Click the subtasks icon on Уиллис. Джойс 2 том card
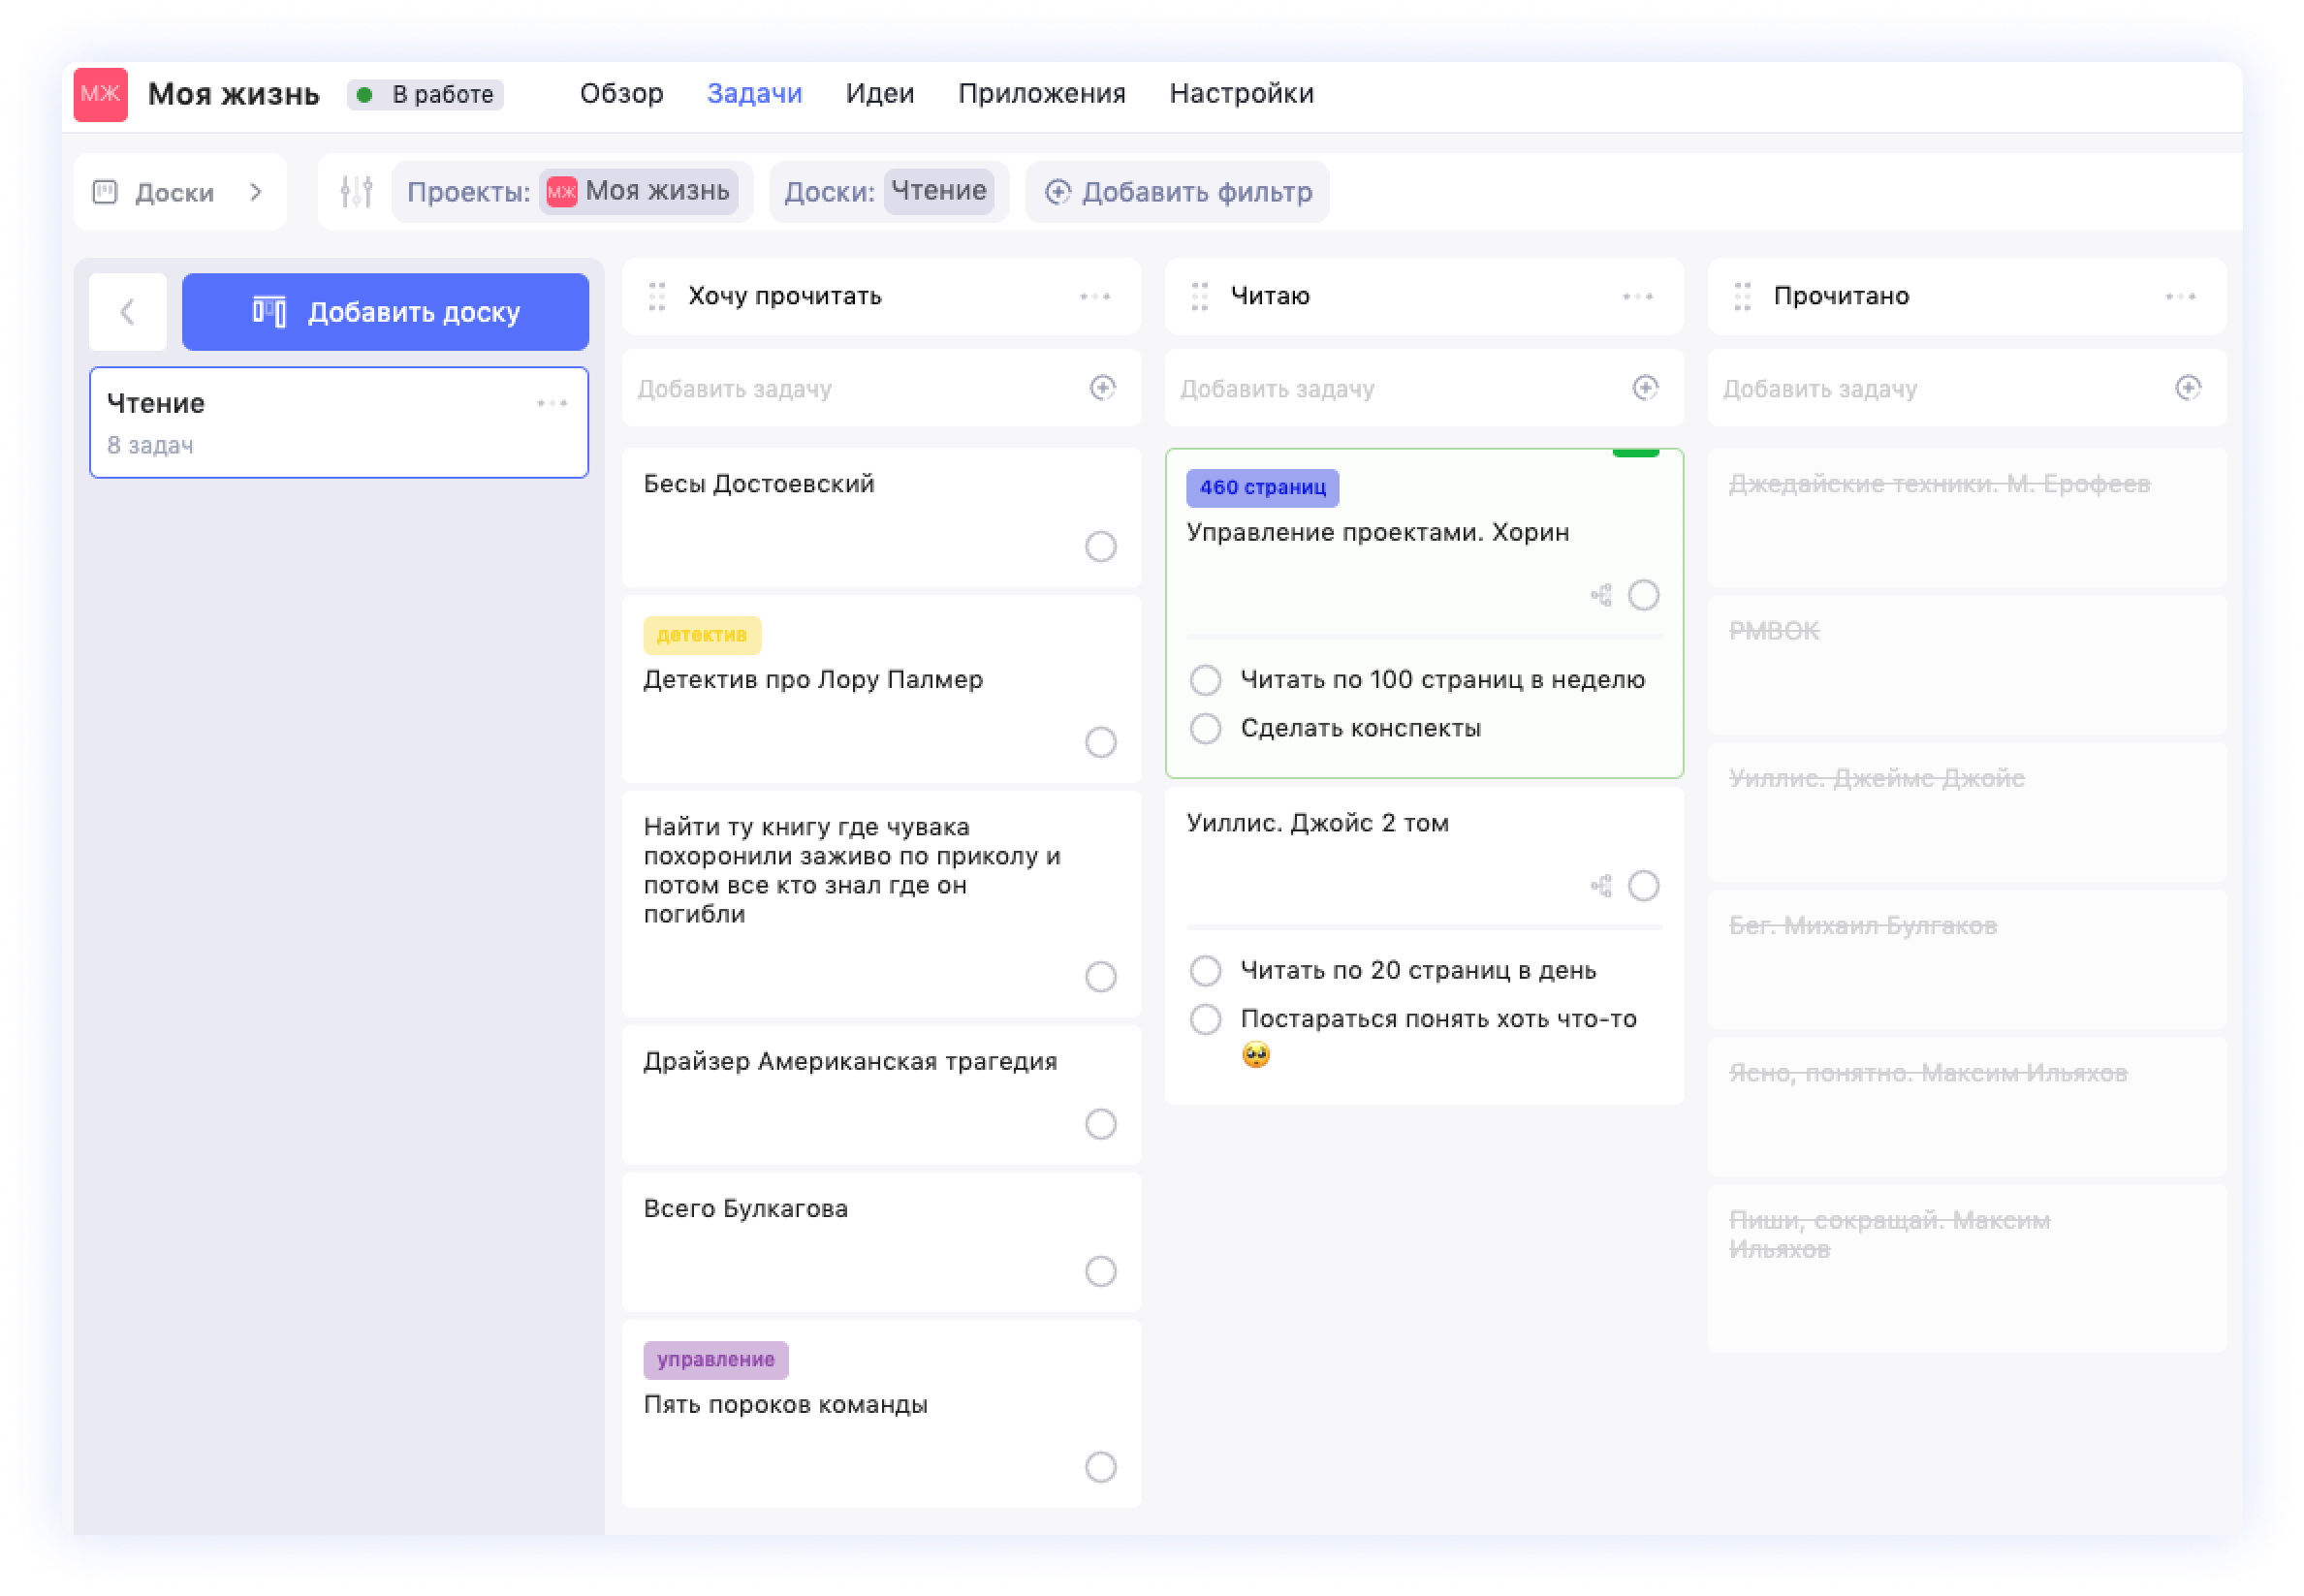 [x=1601, y=886]
